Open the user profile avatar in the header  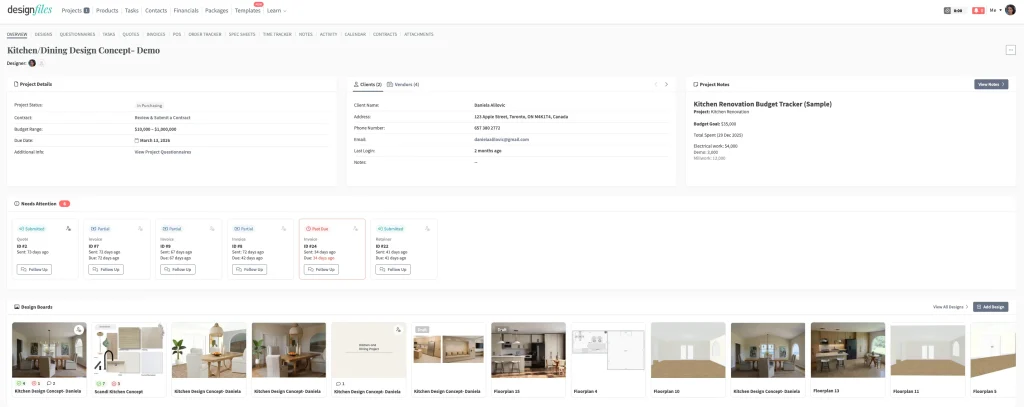point(1010,10)
